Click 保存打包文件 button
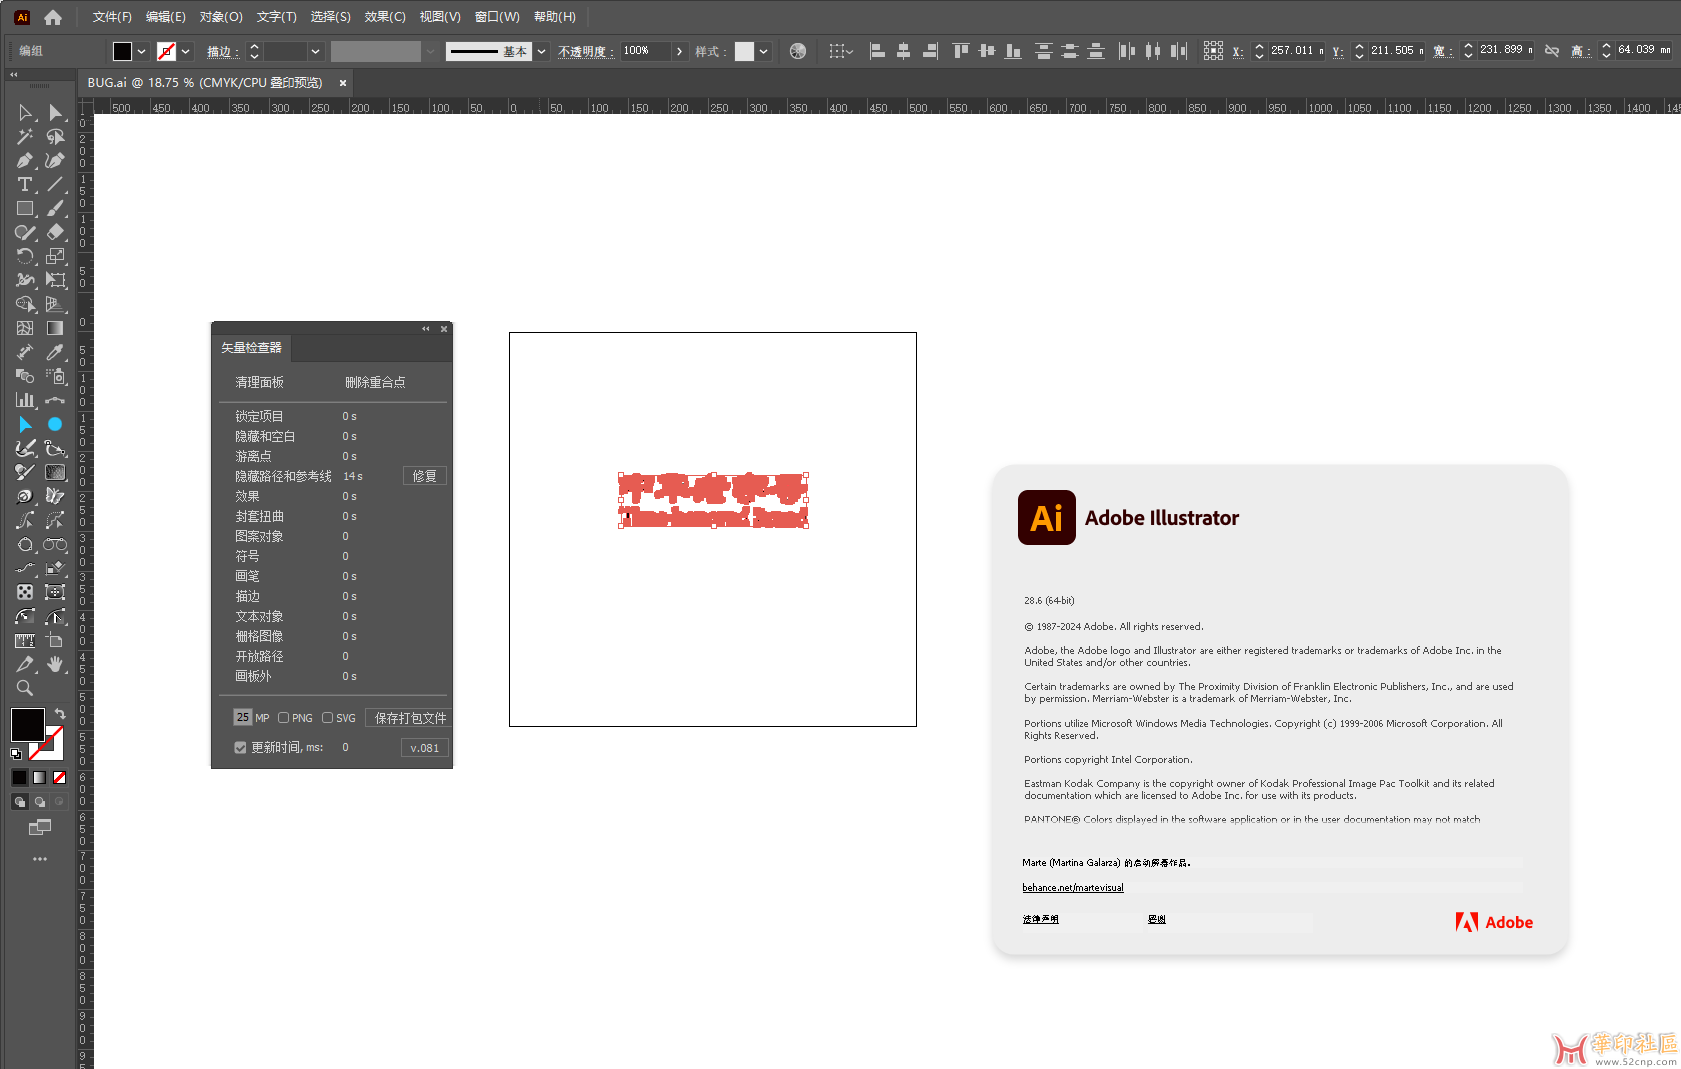Screen dimensions: 1681x1069 pos(410,718)
